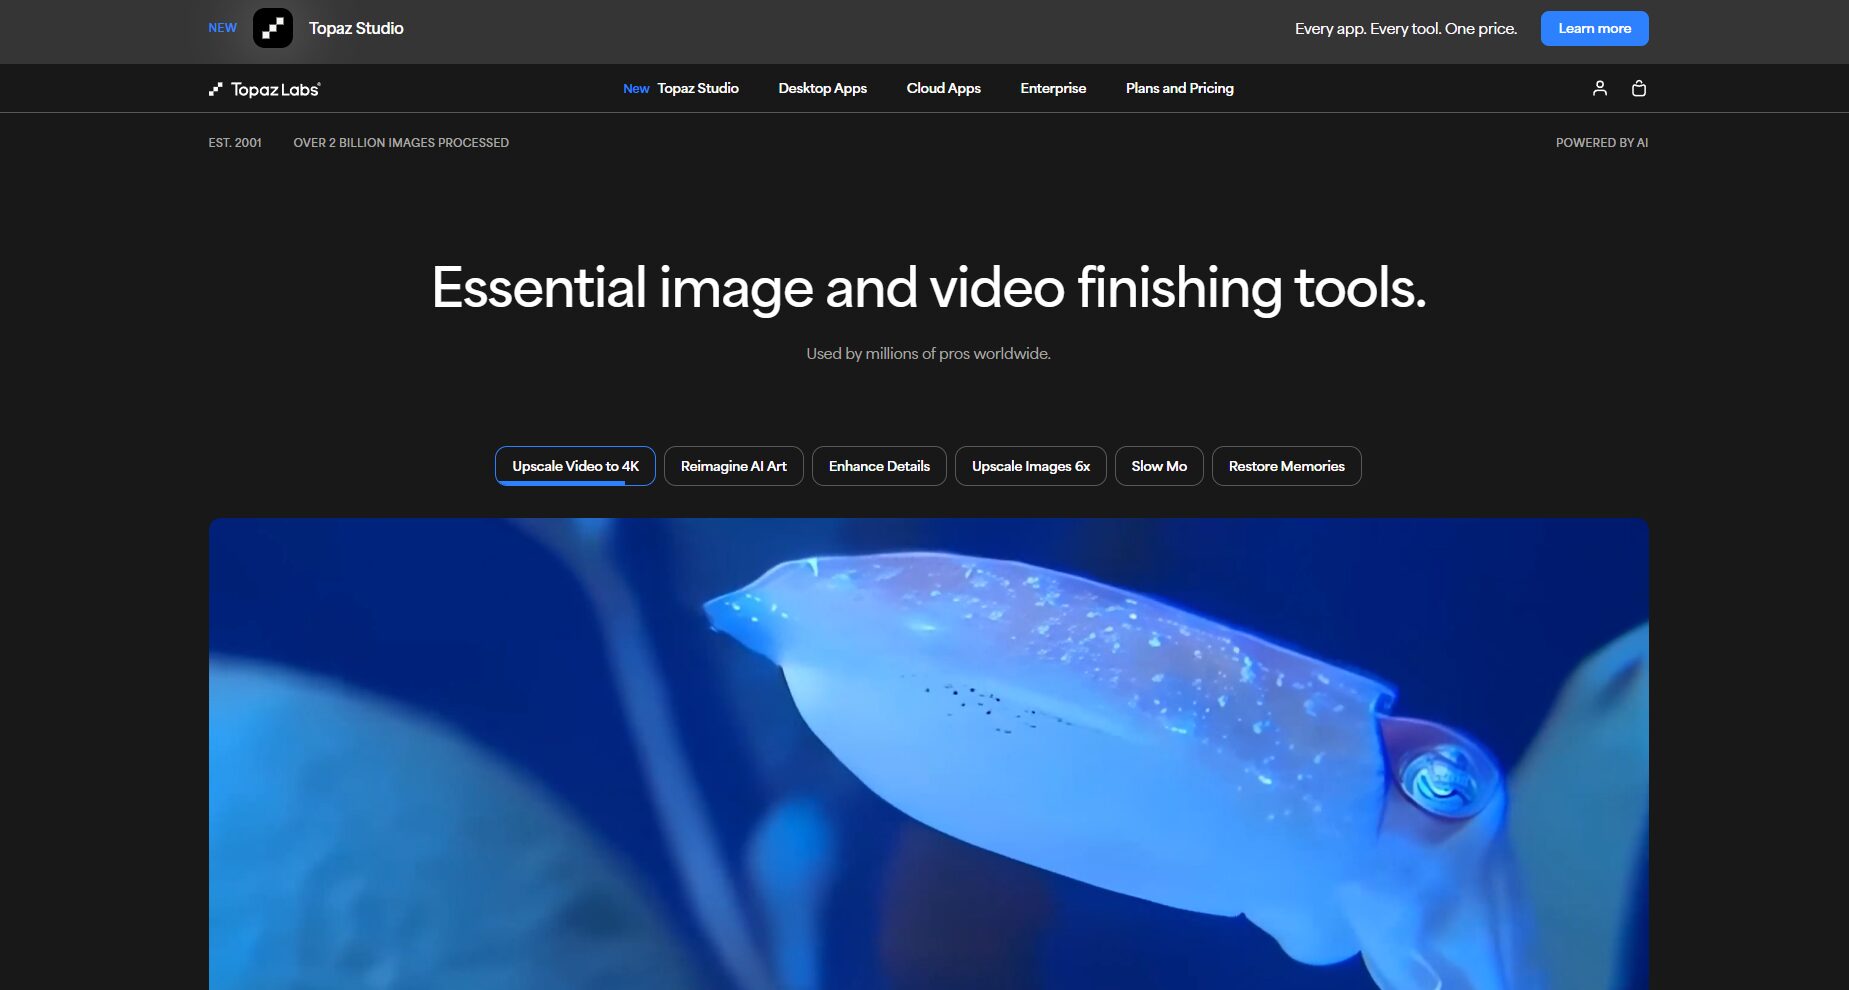Click the Topaz Studio app icon in banner
Screen dimensions: 1849x990
[272, 28]
